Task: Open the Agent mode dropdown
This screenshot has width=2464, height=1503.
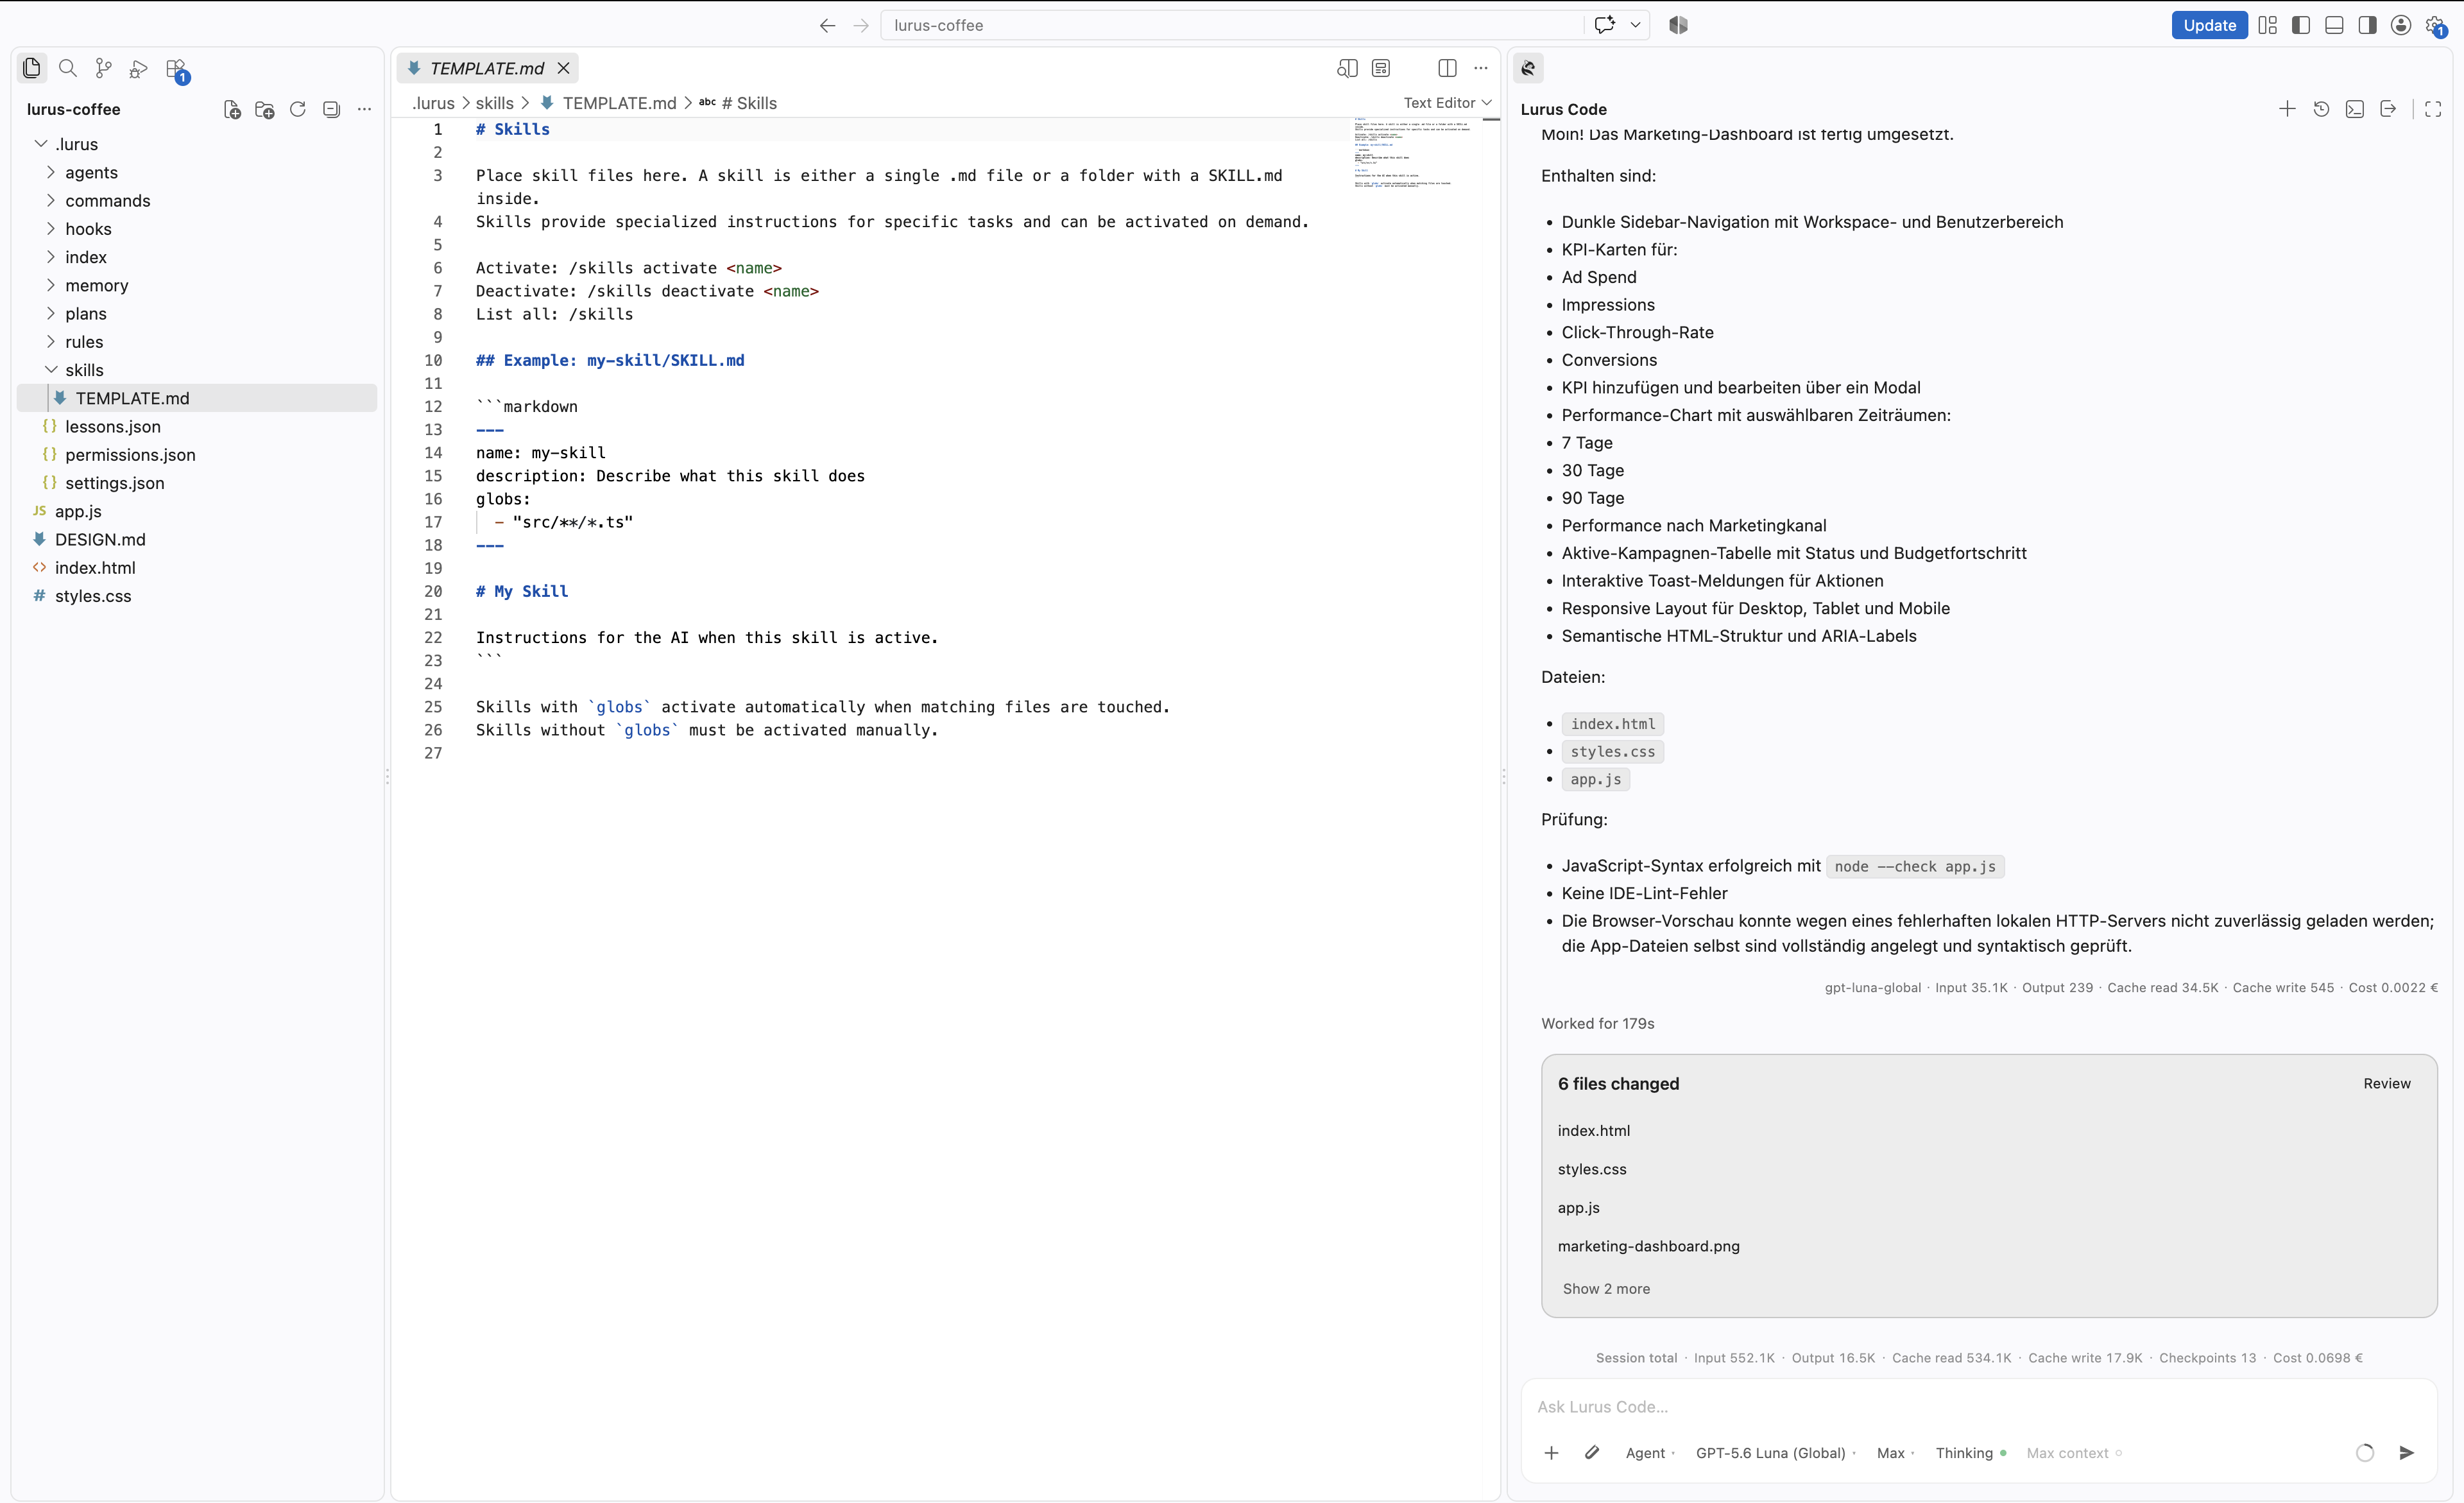Action: [x=1649, y=1453]
